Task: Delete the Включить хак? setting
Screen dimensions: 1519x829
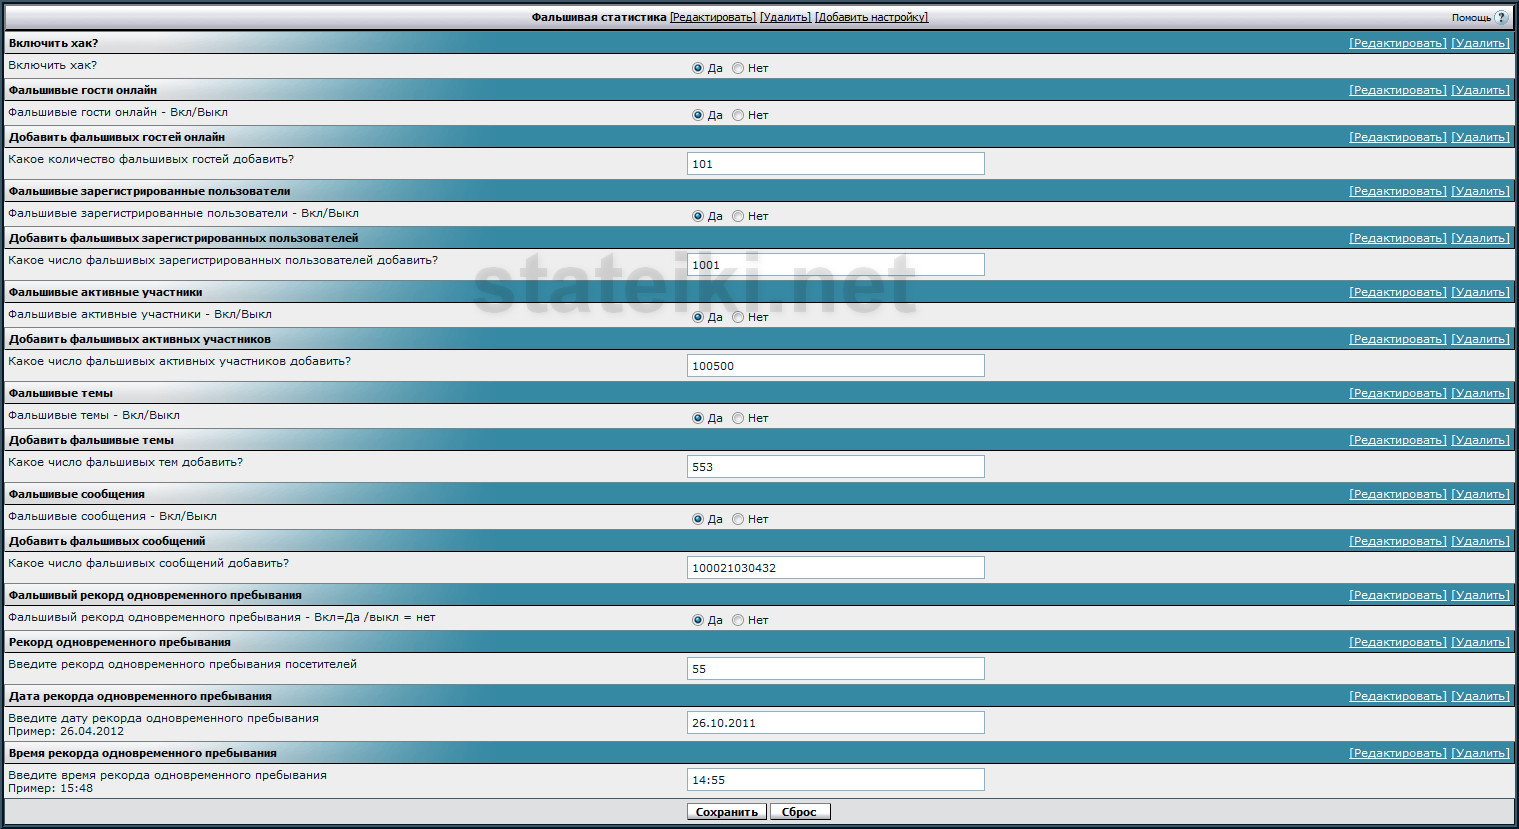Action: tap(1481, 43)
